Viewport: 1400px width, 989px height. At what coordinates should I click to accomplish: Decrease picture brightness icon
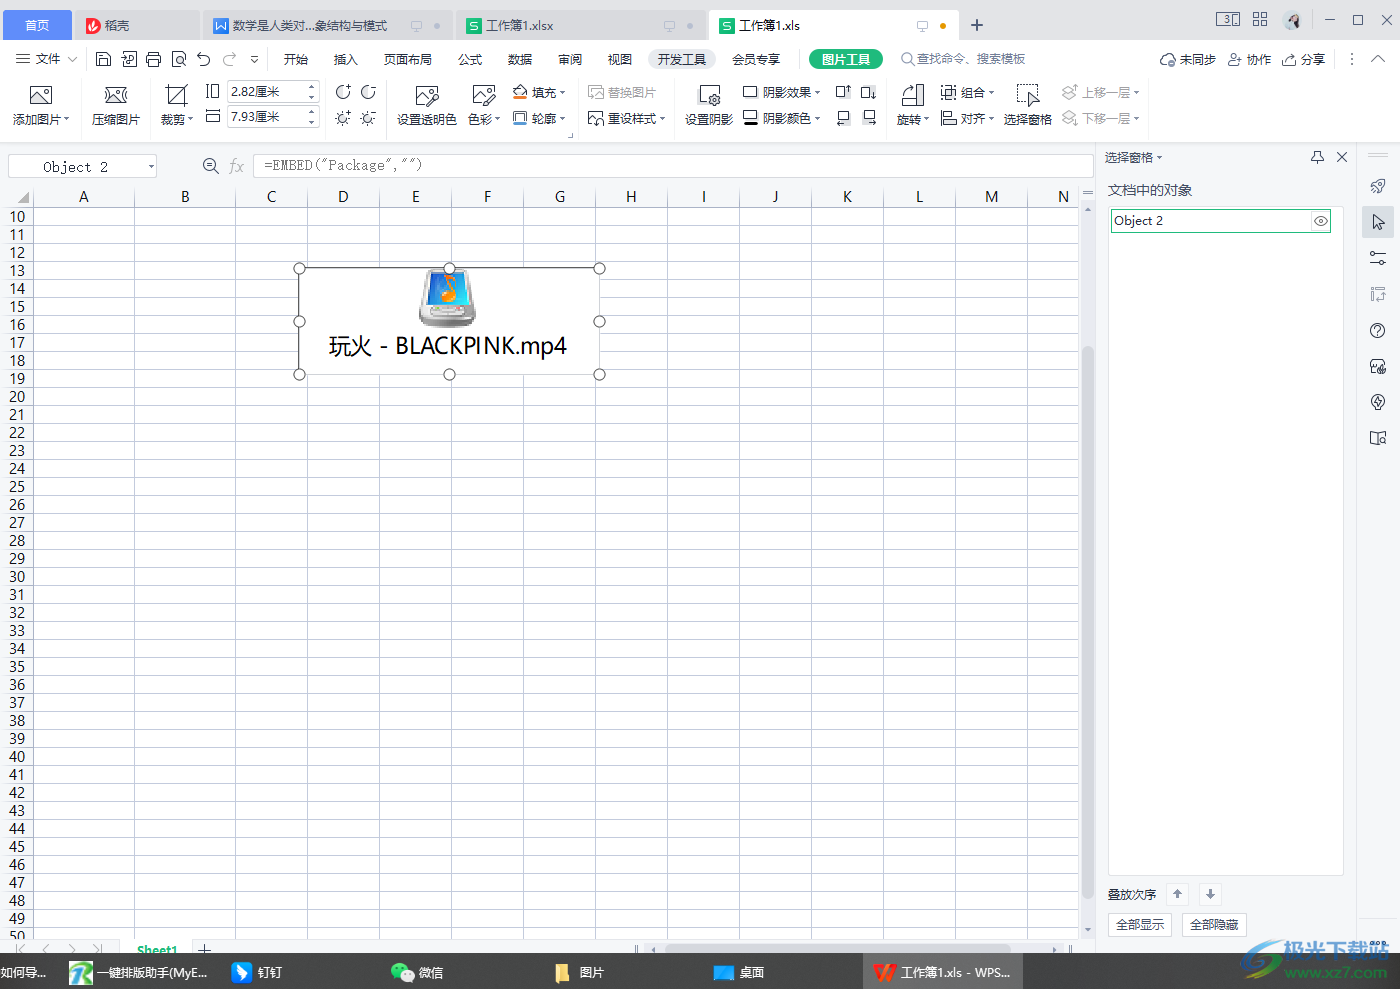[x=368, y=118]
